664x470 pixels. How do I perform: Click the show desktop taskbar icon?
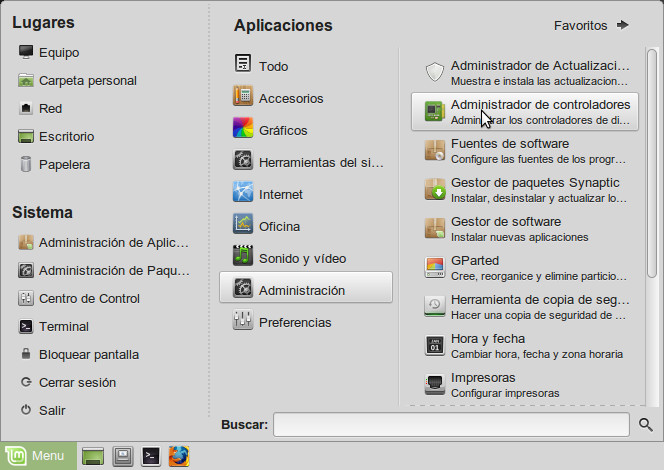[93, 456]
